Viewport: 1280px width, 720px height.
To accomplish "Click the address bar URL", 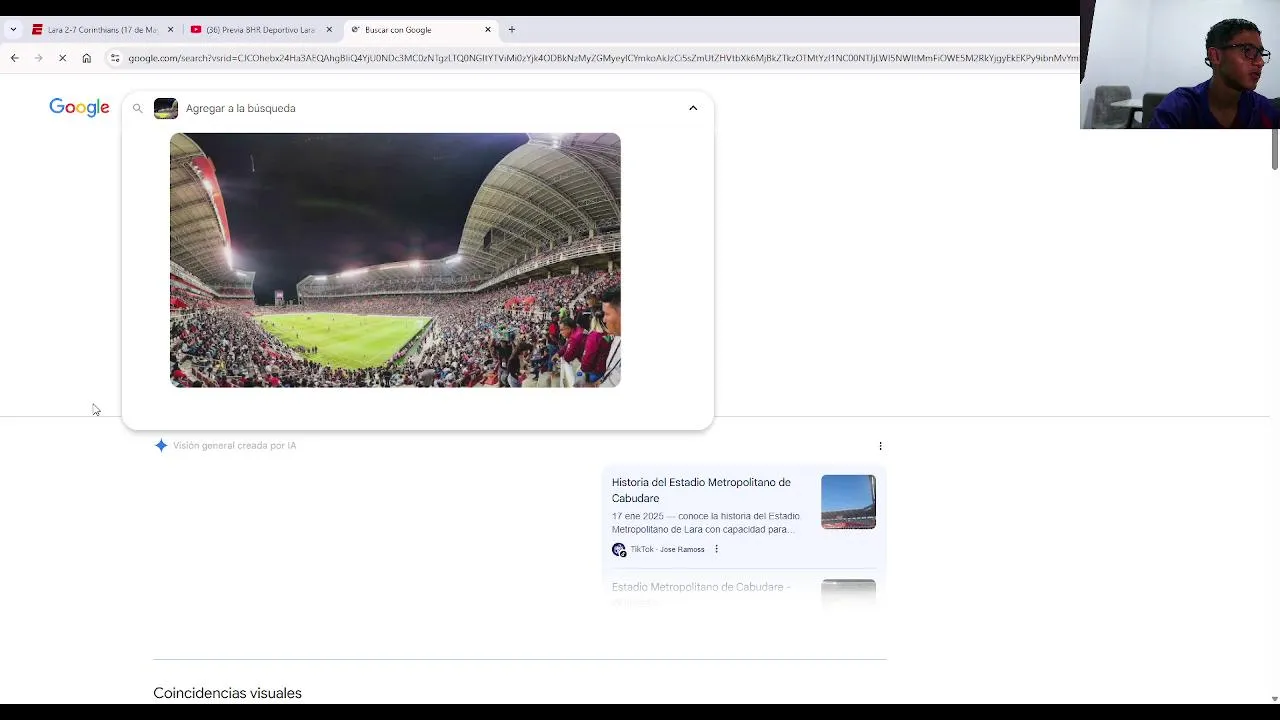I will point(602,58).
